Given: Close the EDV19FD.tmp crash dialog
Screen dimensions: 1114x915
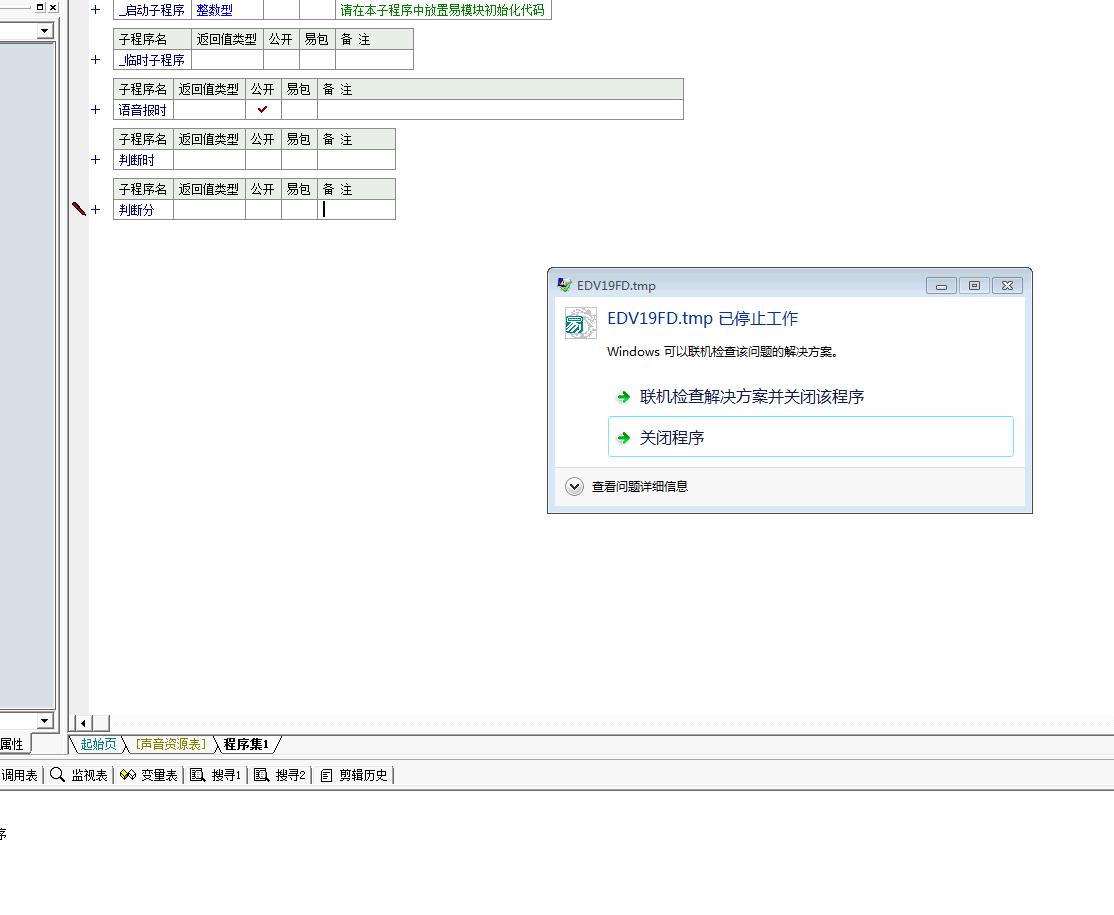Looking at the screenshot, I should pos(1007,286).
